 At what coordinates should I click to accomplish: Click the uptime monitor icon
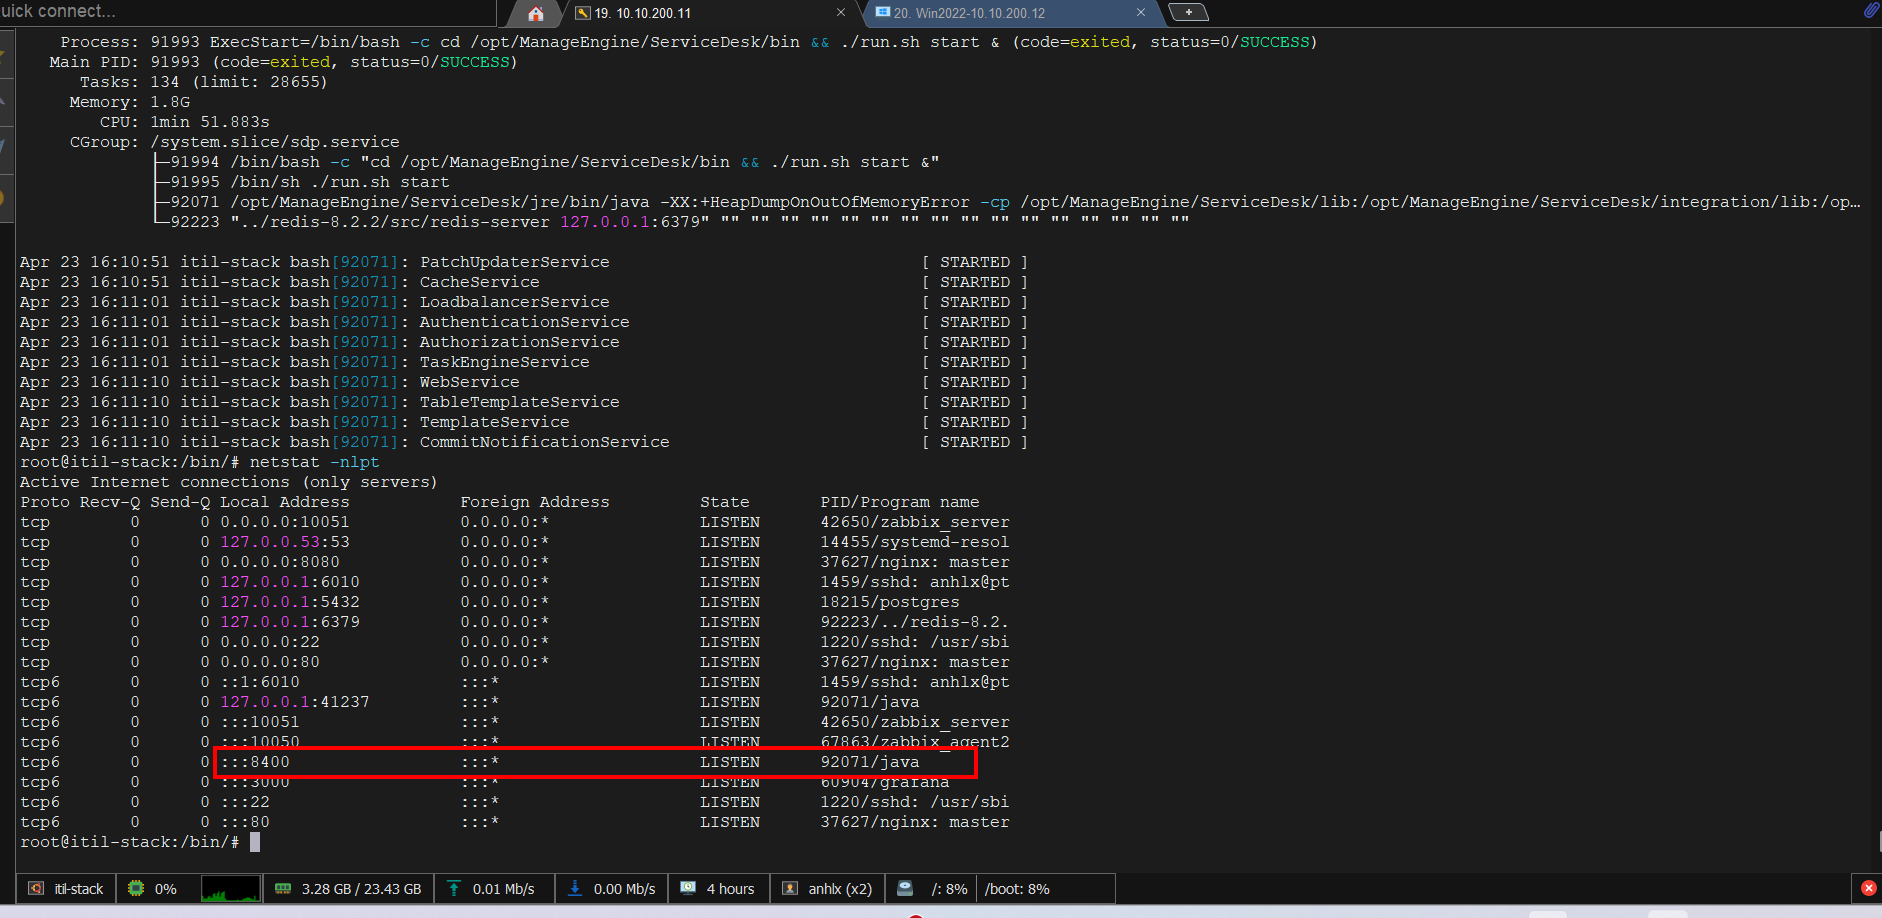(688, 889)
